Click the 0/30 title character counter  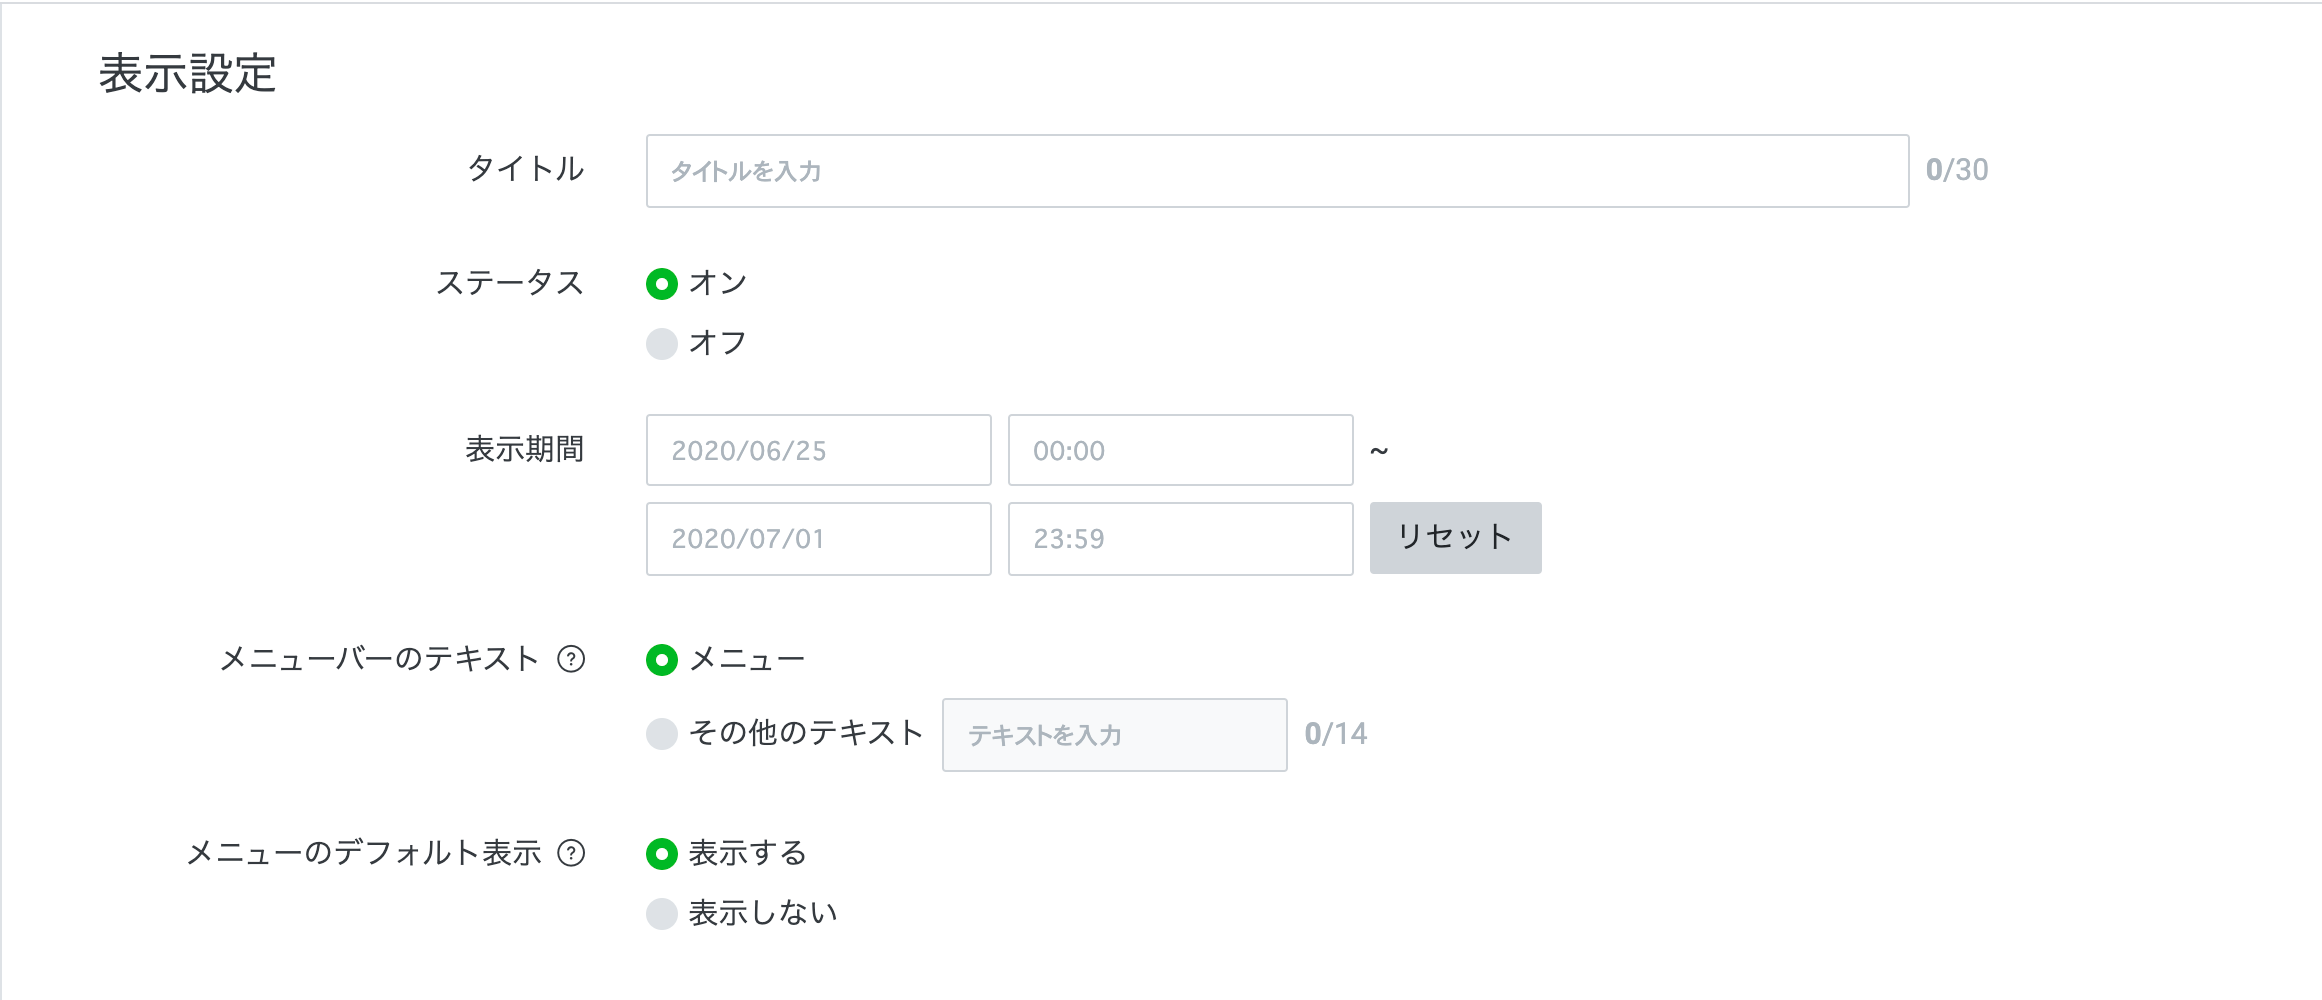[x=1957, y=170]
